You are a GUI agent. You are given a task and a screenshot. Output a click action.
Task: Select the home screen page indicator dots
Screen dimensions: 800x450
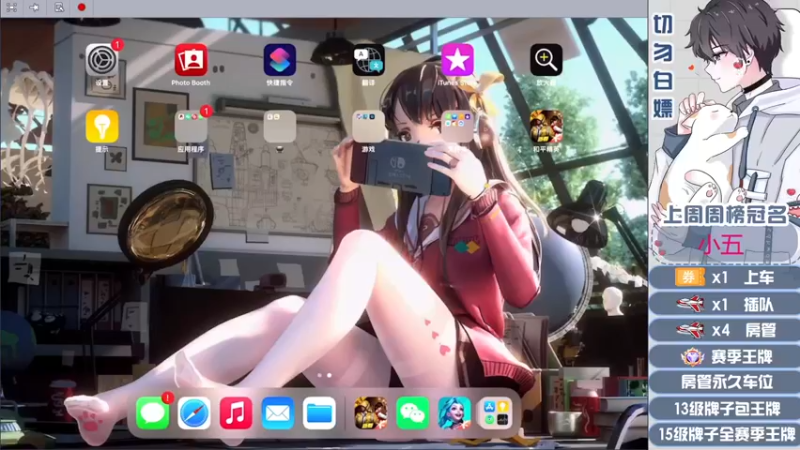[324, 376]
